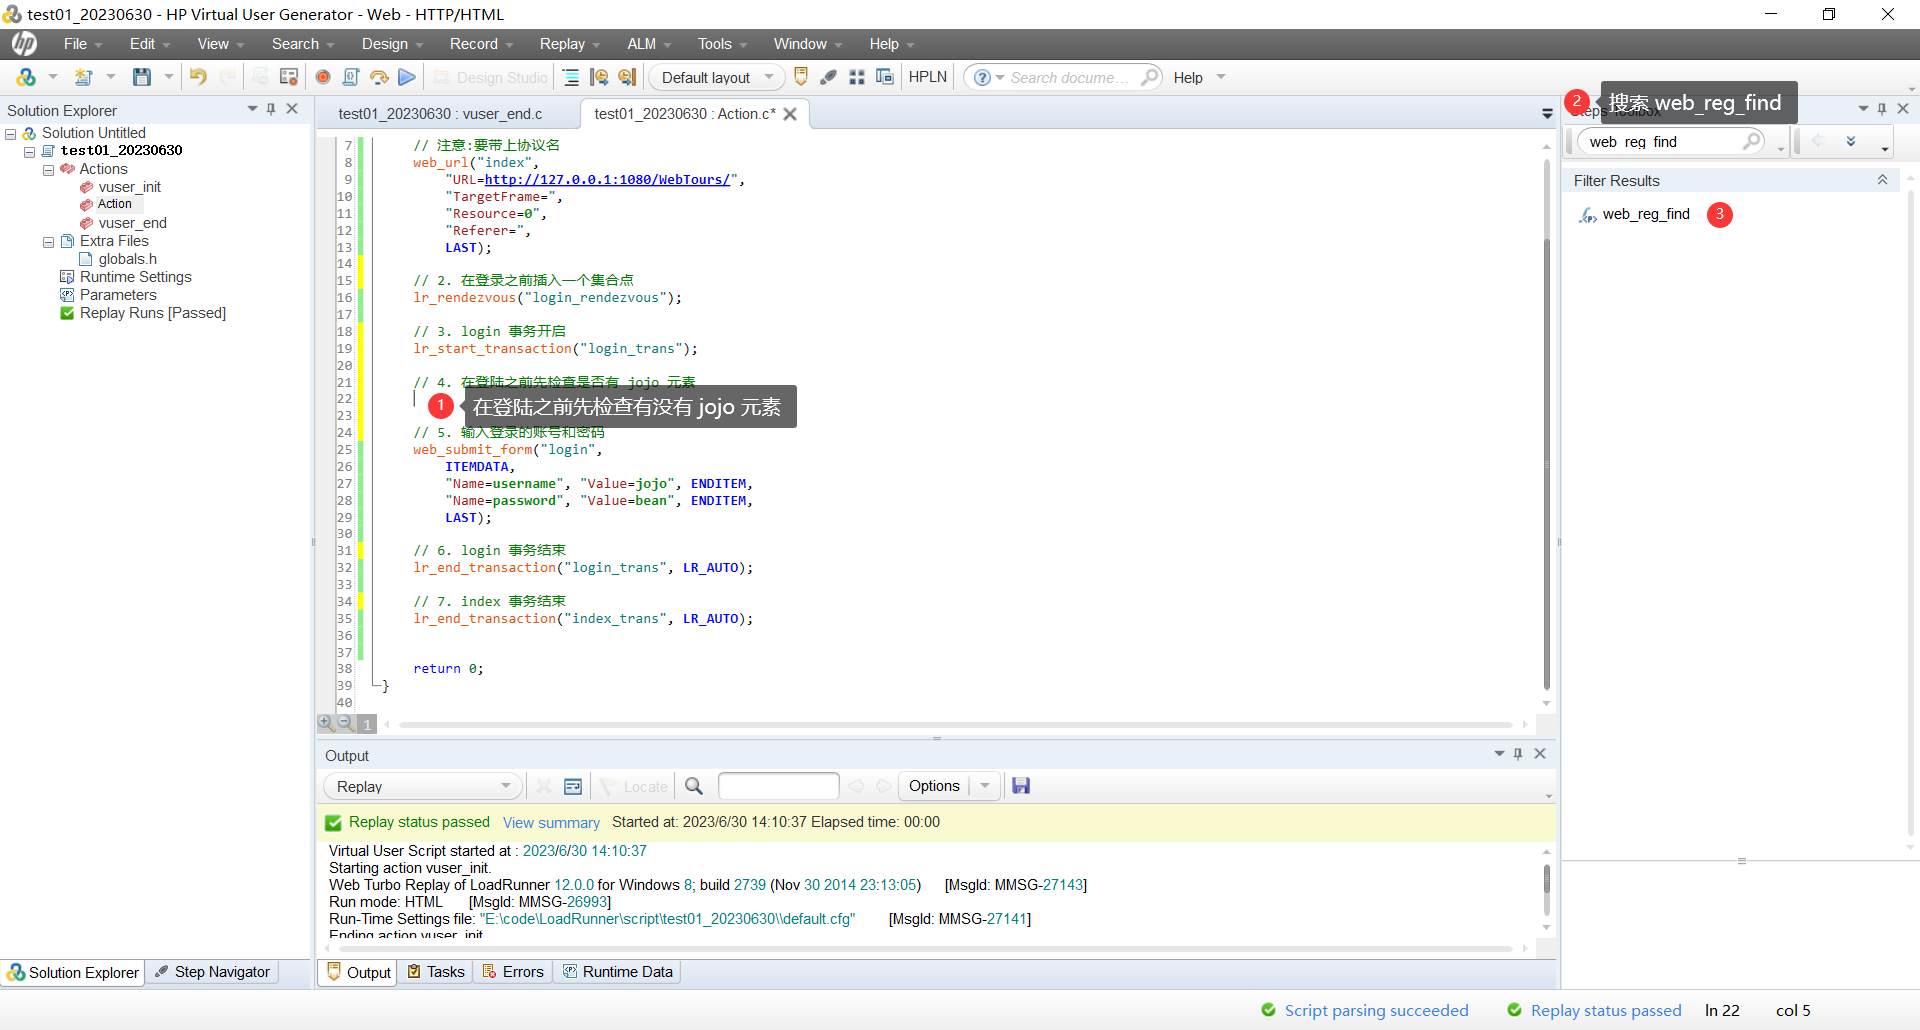This screenshot has height=1030, width=1920.
Task: Click the Search document input field
Action: tap(1071, 77)
